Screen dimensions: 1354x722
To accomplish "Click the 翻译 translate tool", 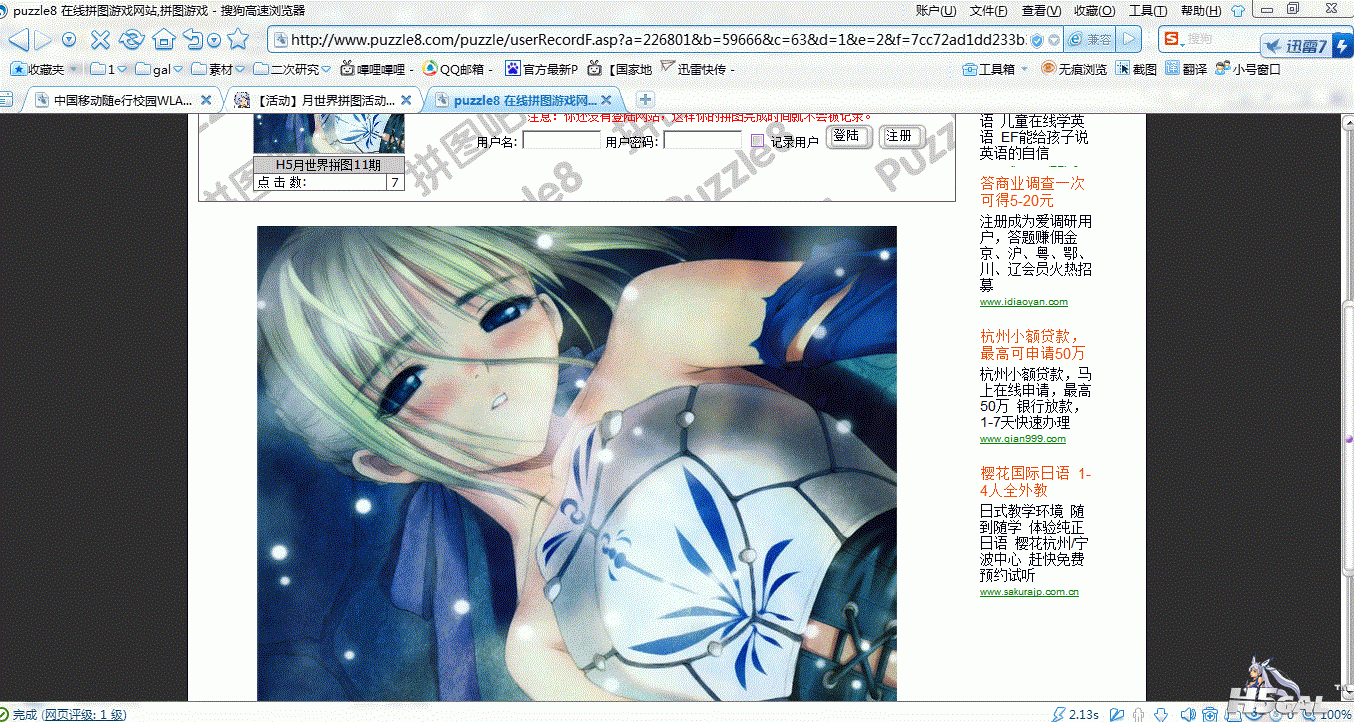I will tap(1185, 69).
